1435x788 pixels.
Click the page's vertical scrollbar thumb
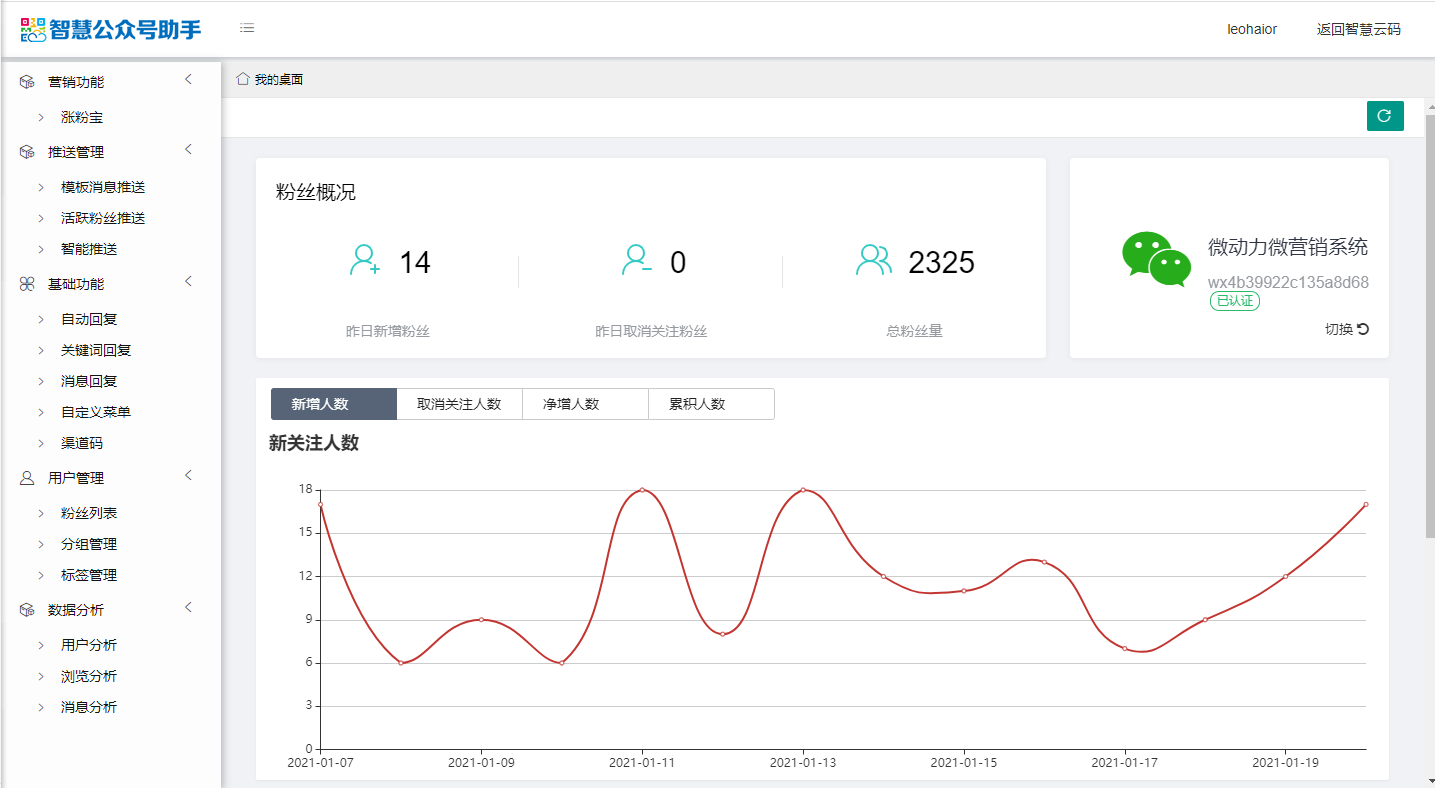[x=1429, y=330]
